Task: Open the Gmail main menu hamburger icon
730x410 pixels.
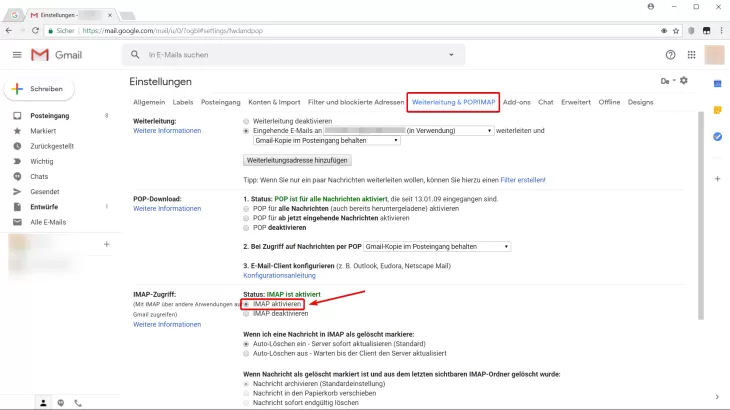Action: tap(17, 54)
